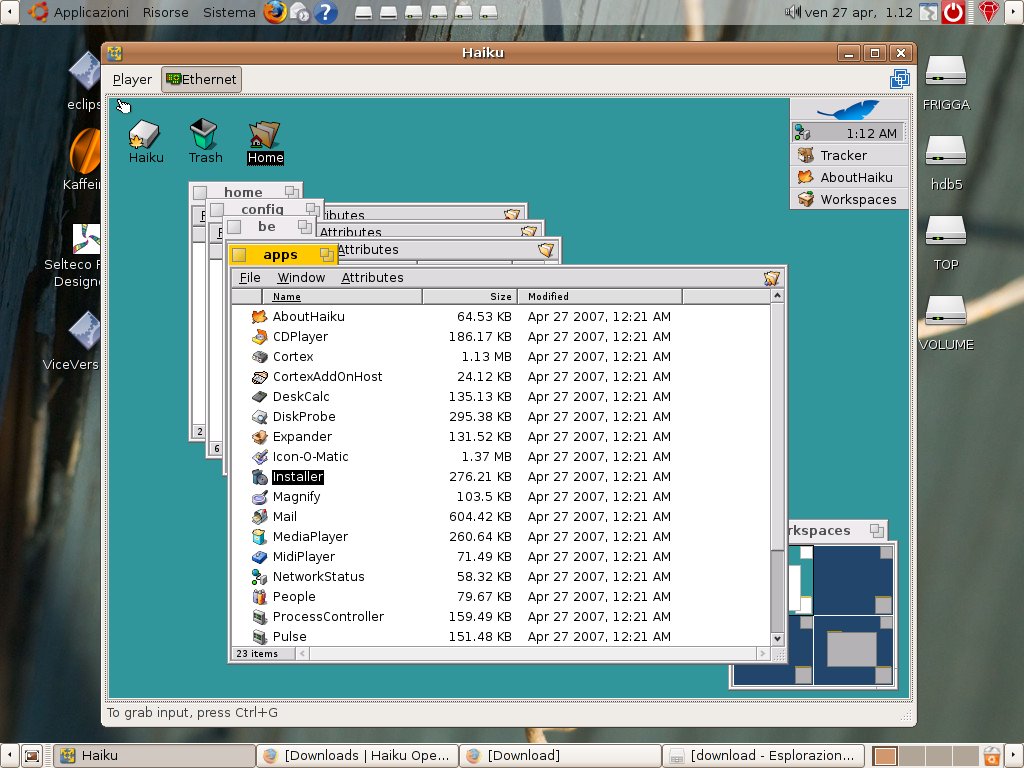This screenshot has height=768, width=1024.
Task: Open the Home folder icon
Action: [x=265, y=135]
